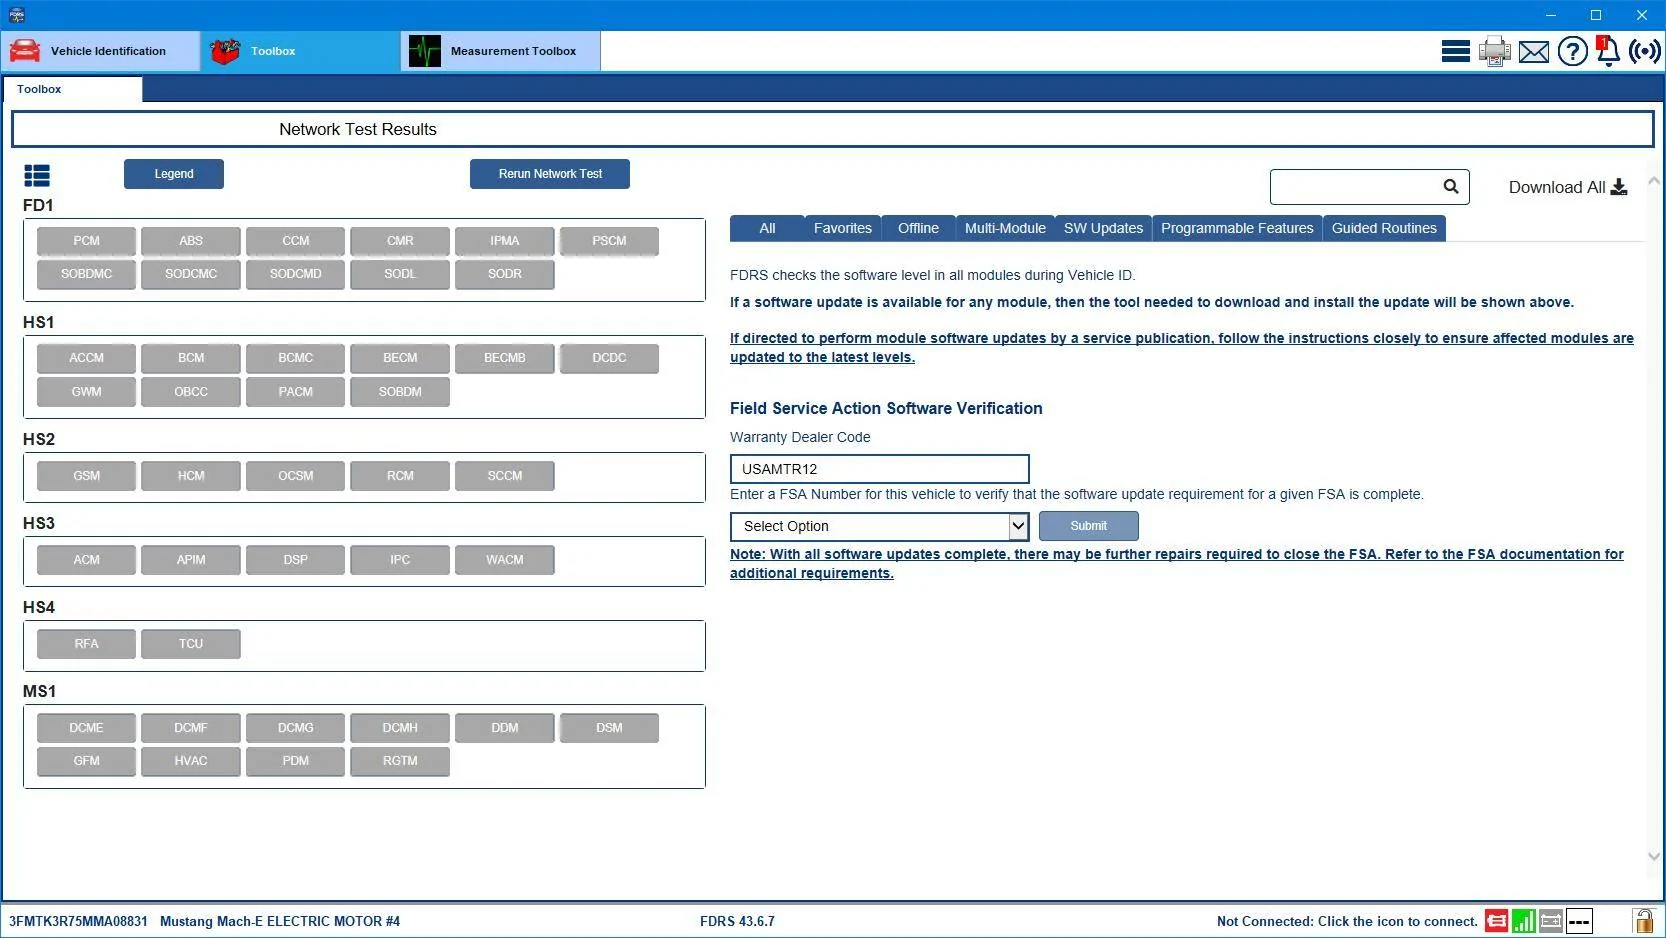Screen dimensions: 1666x938
Task: View notifications using the bell icon
Action: tap(1608, 51)
